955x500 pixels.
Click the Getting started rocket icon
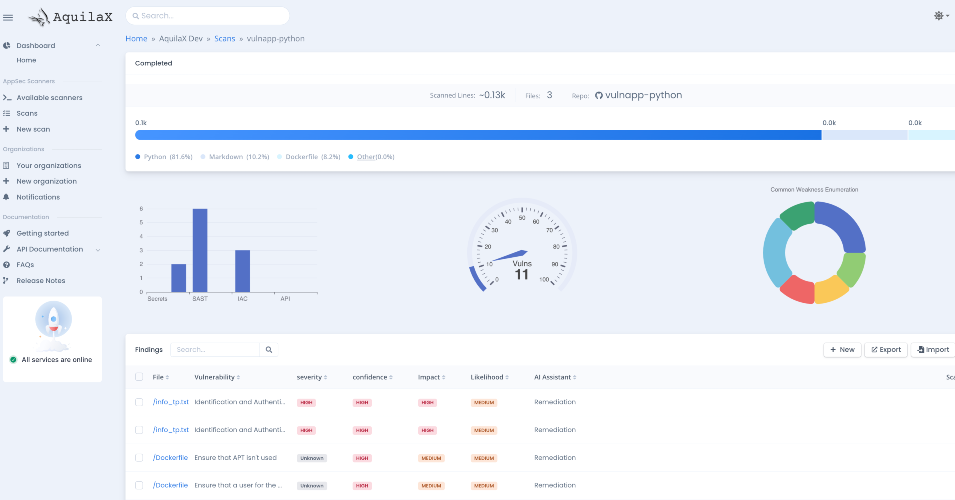click(x=7, y=233)
